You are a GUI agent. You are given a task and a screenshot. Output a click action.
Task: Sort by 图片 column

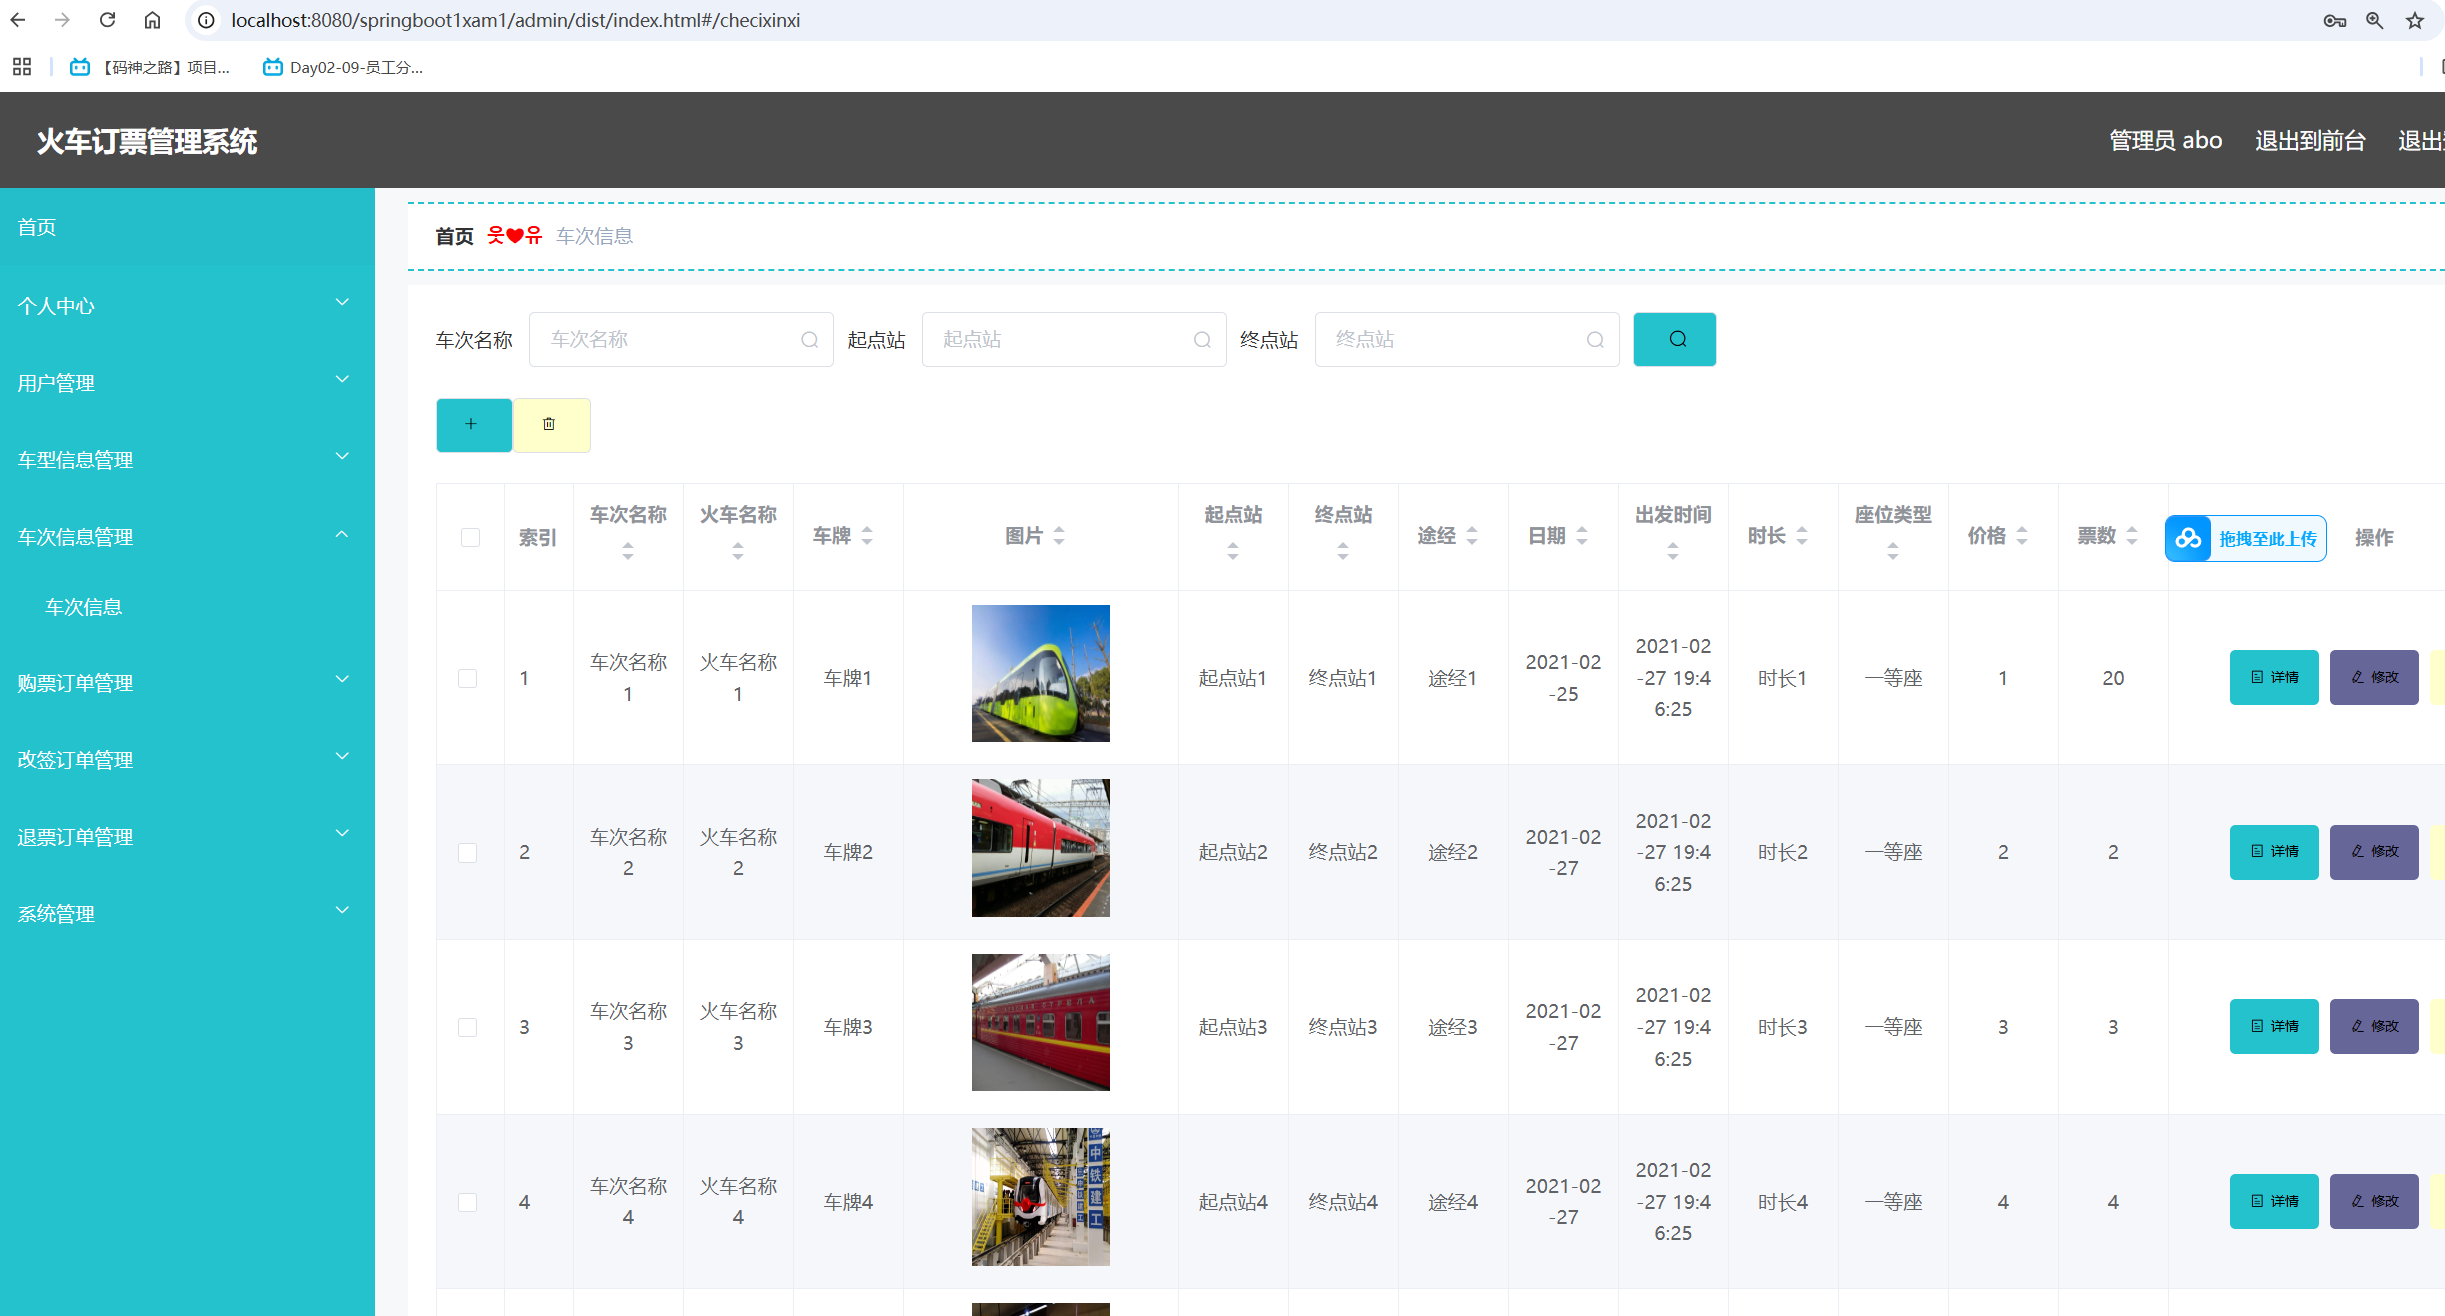click(x=1059, y=536)
